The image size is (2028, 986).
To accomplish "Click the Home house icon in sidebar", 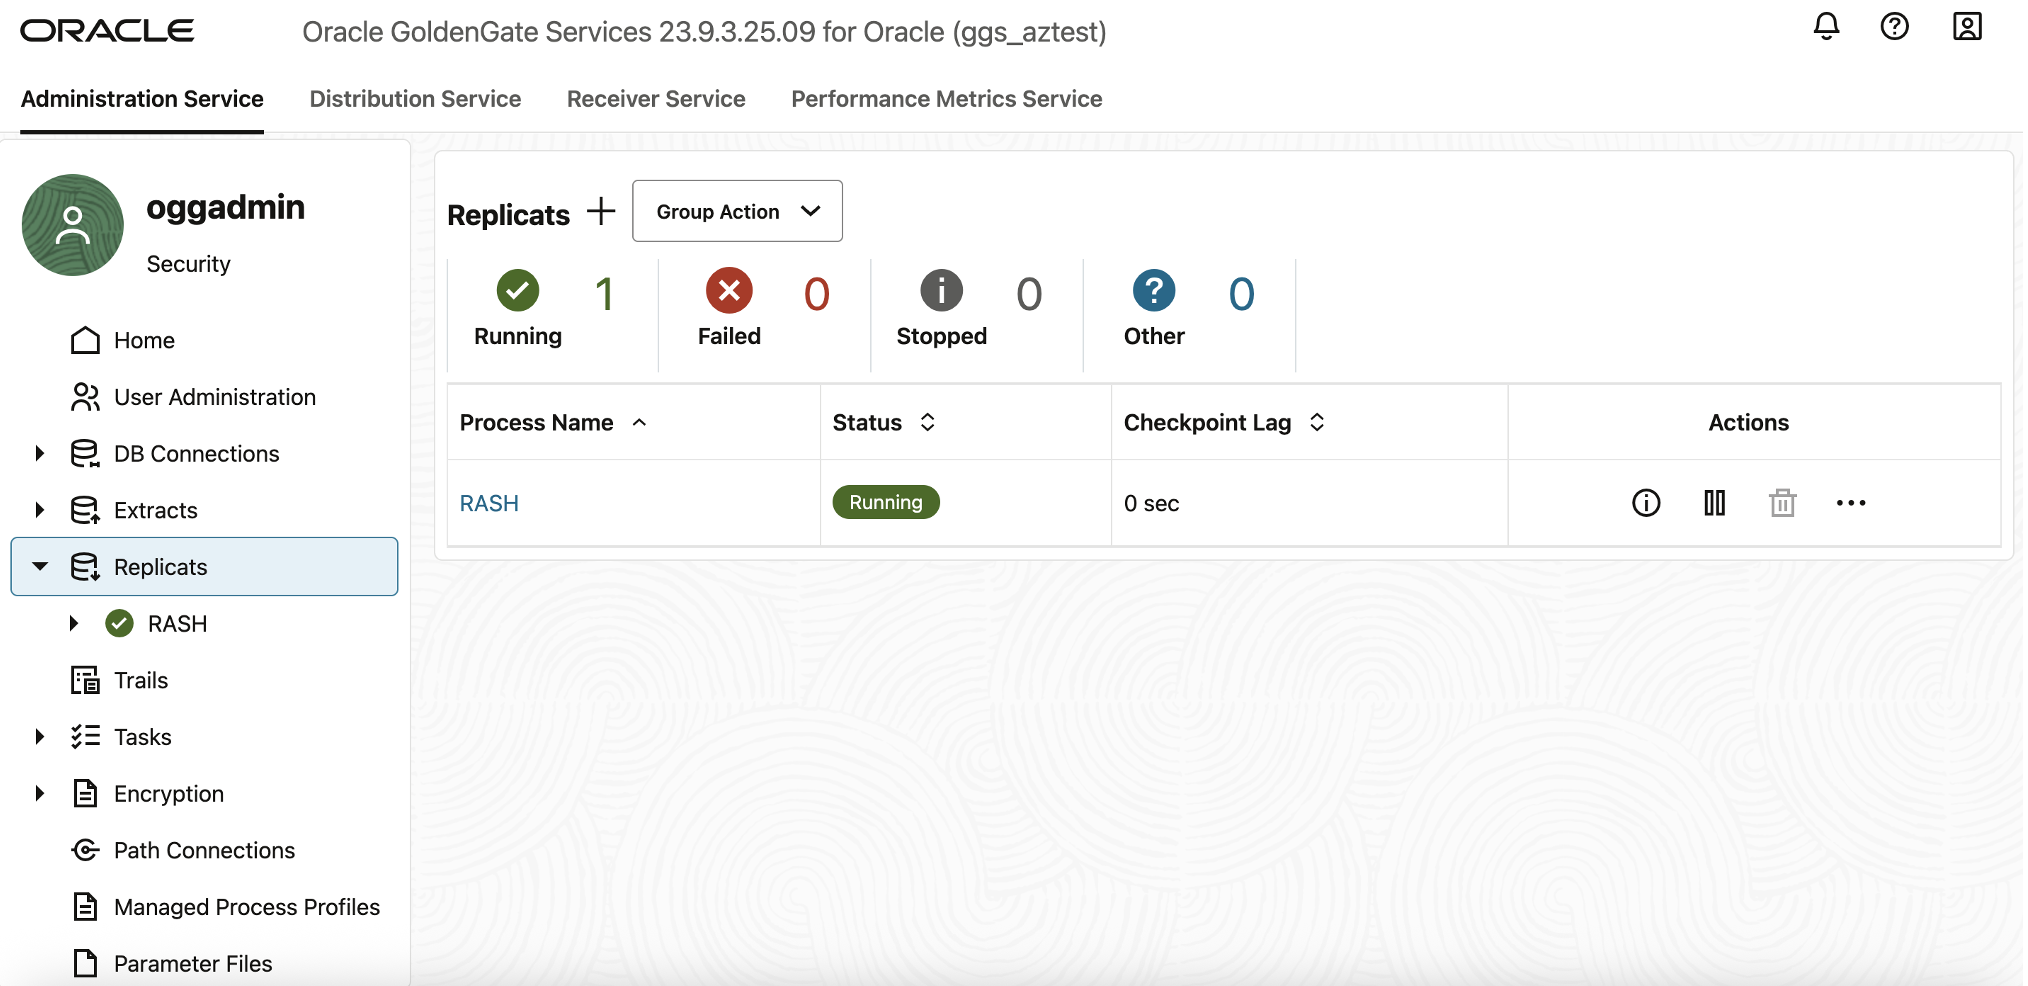I will click(85, 341).
